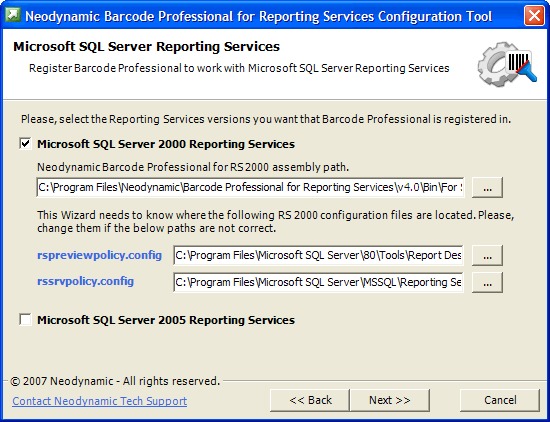Click into the RS 2000 assembly path field
The height and width of the screenshot is (422, 550).
[x=250, y=187]
